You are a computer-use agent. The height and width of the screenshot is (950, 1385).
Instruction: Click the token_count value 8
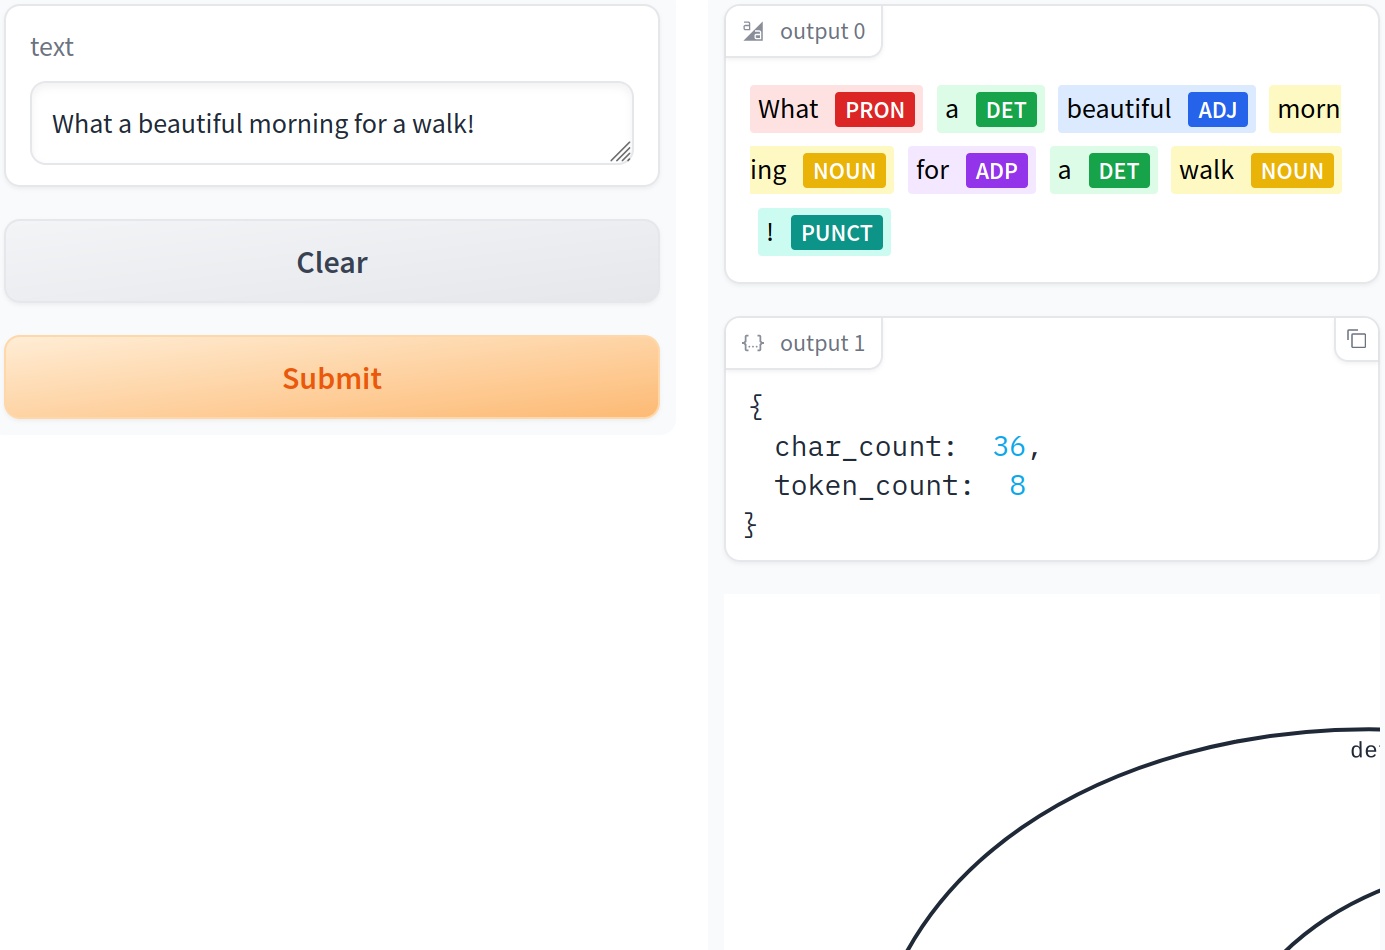click(1017, 485)
